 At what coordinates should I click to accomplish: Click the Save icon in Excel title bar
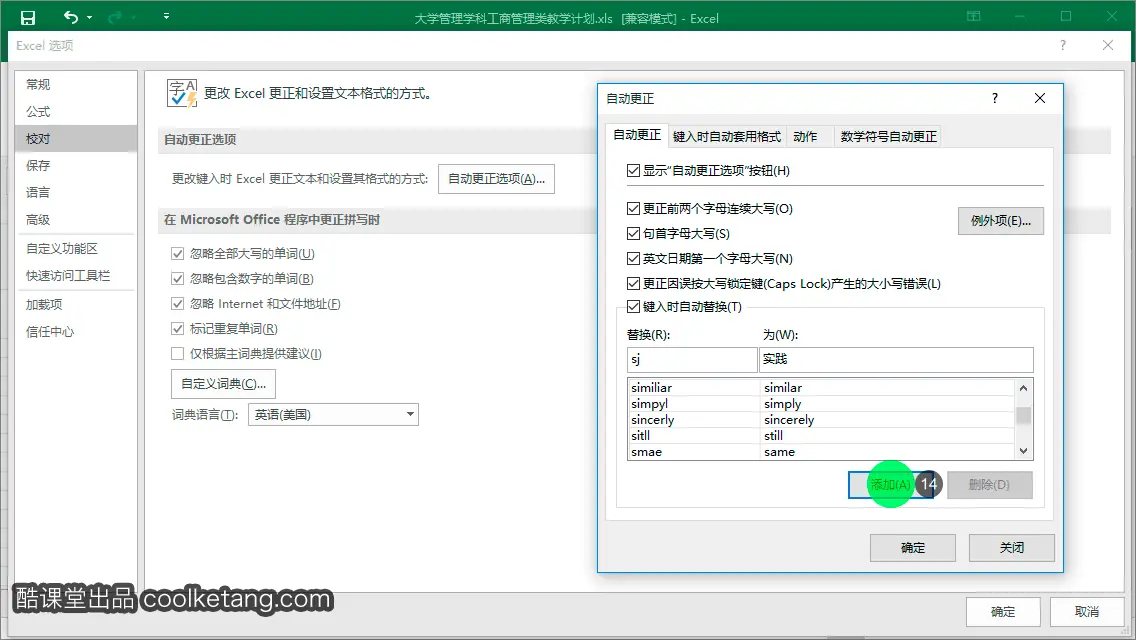pyautogui.click(x=28, y=17)
